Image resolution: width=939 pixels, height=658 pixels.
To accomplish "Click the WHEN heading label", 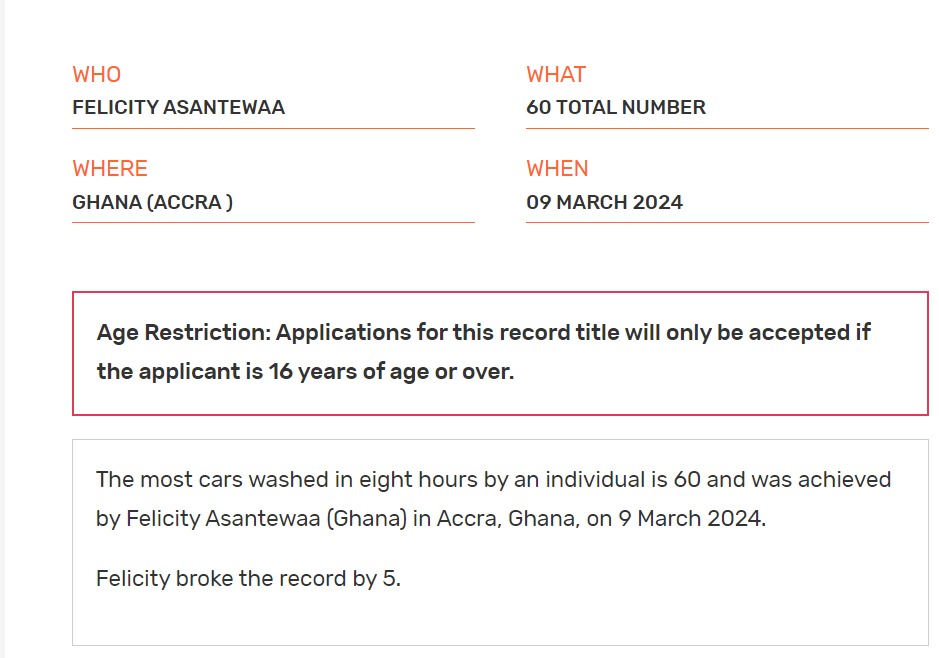I will [x=557, y=168].
